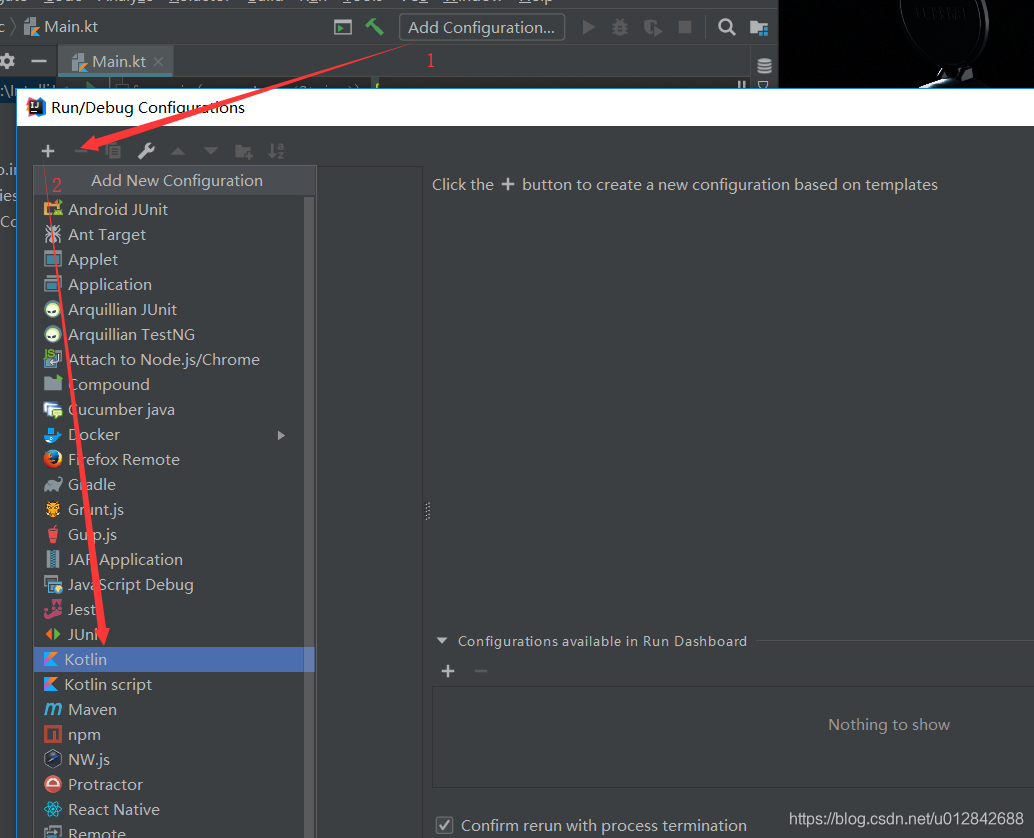Select Gulp.js configuration type
The width and height of the screenshot is (1034, 838).
click(x=170, y=535)
